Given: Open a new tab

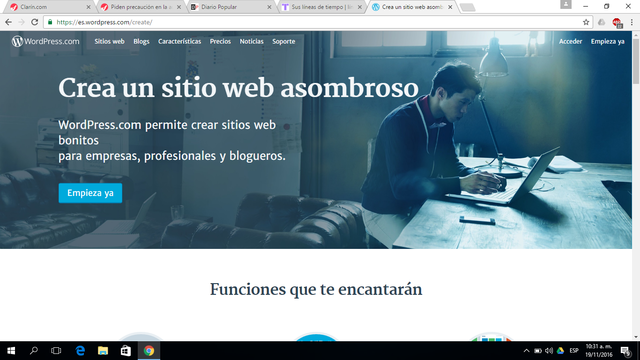Looking at the screenshot, I should coord(467,7).
